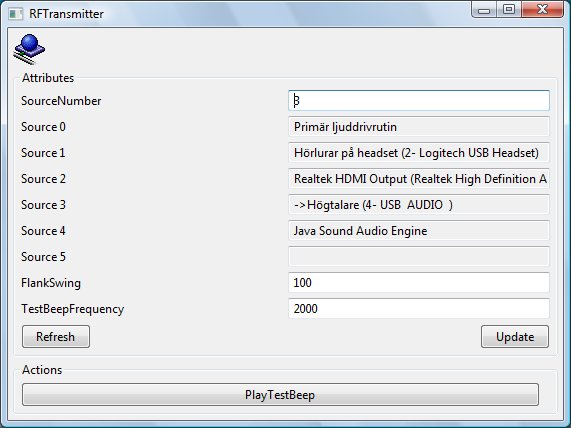Click the empty Source 5 field
Image resolution: width=571 pixels, height=428 pixels.
click(419, 256)
